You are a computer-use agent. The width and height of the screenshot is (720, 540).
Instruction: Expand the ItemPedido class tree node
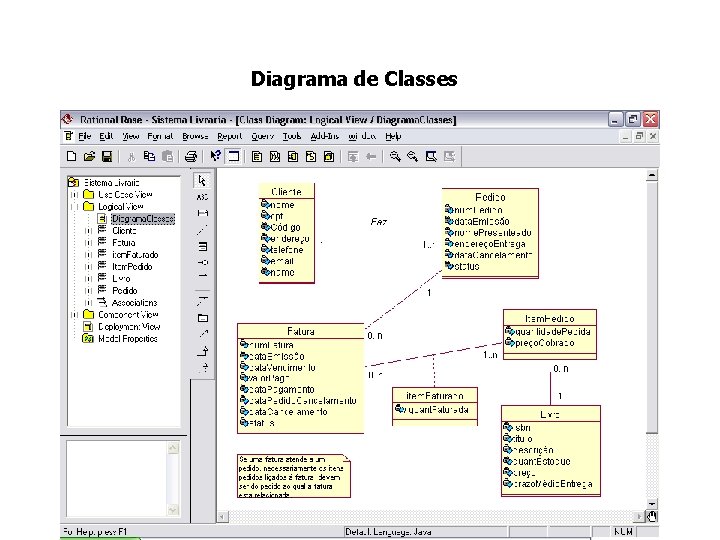pyautogui.click(x=89, y=267)
